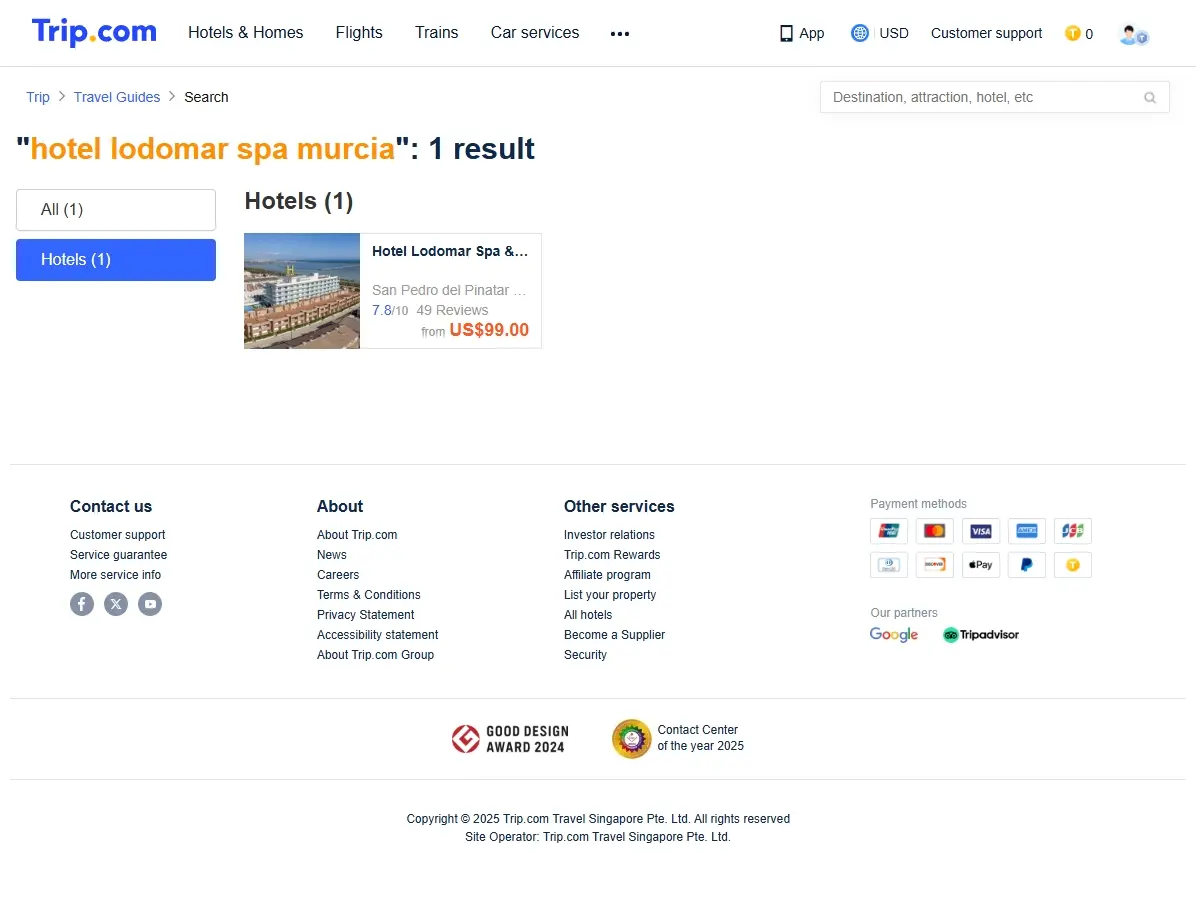This screenshot has width=1196, height=921.
Task: Open the USD currency selector
Action: pyautogui.click(x=894, y=34)
